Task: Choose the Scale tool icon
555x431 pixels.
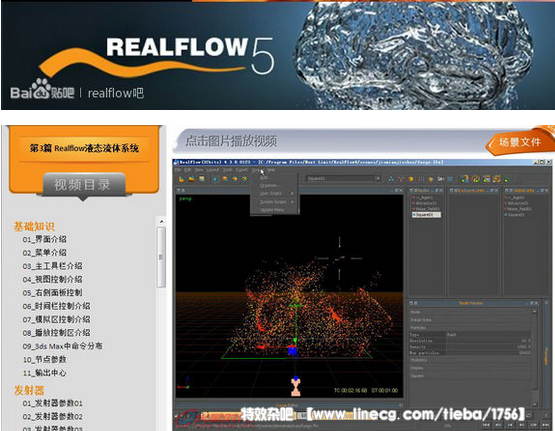Action: coord(245,179)
